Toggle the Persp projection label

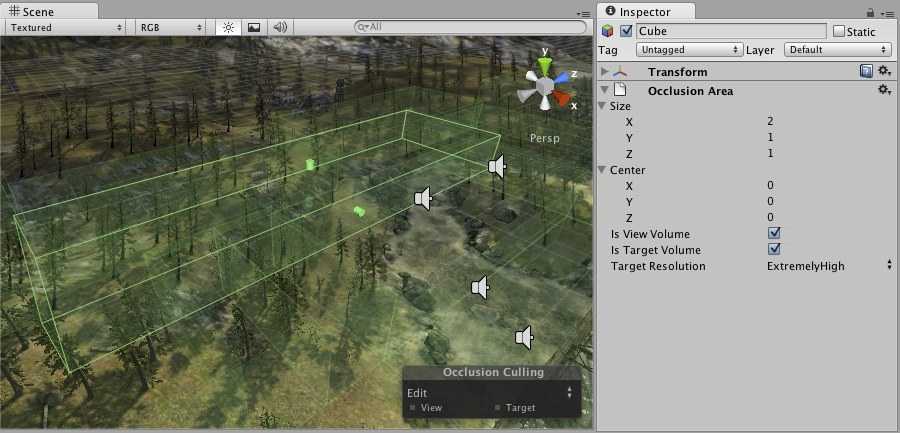pos(544,138)
